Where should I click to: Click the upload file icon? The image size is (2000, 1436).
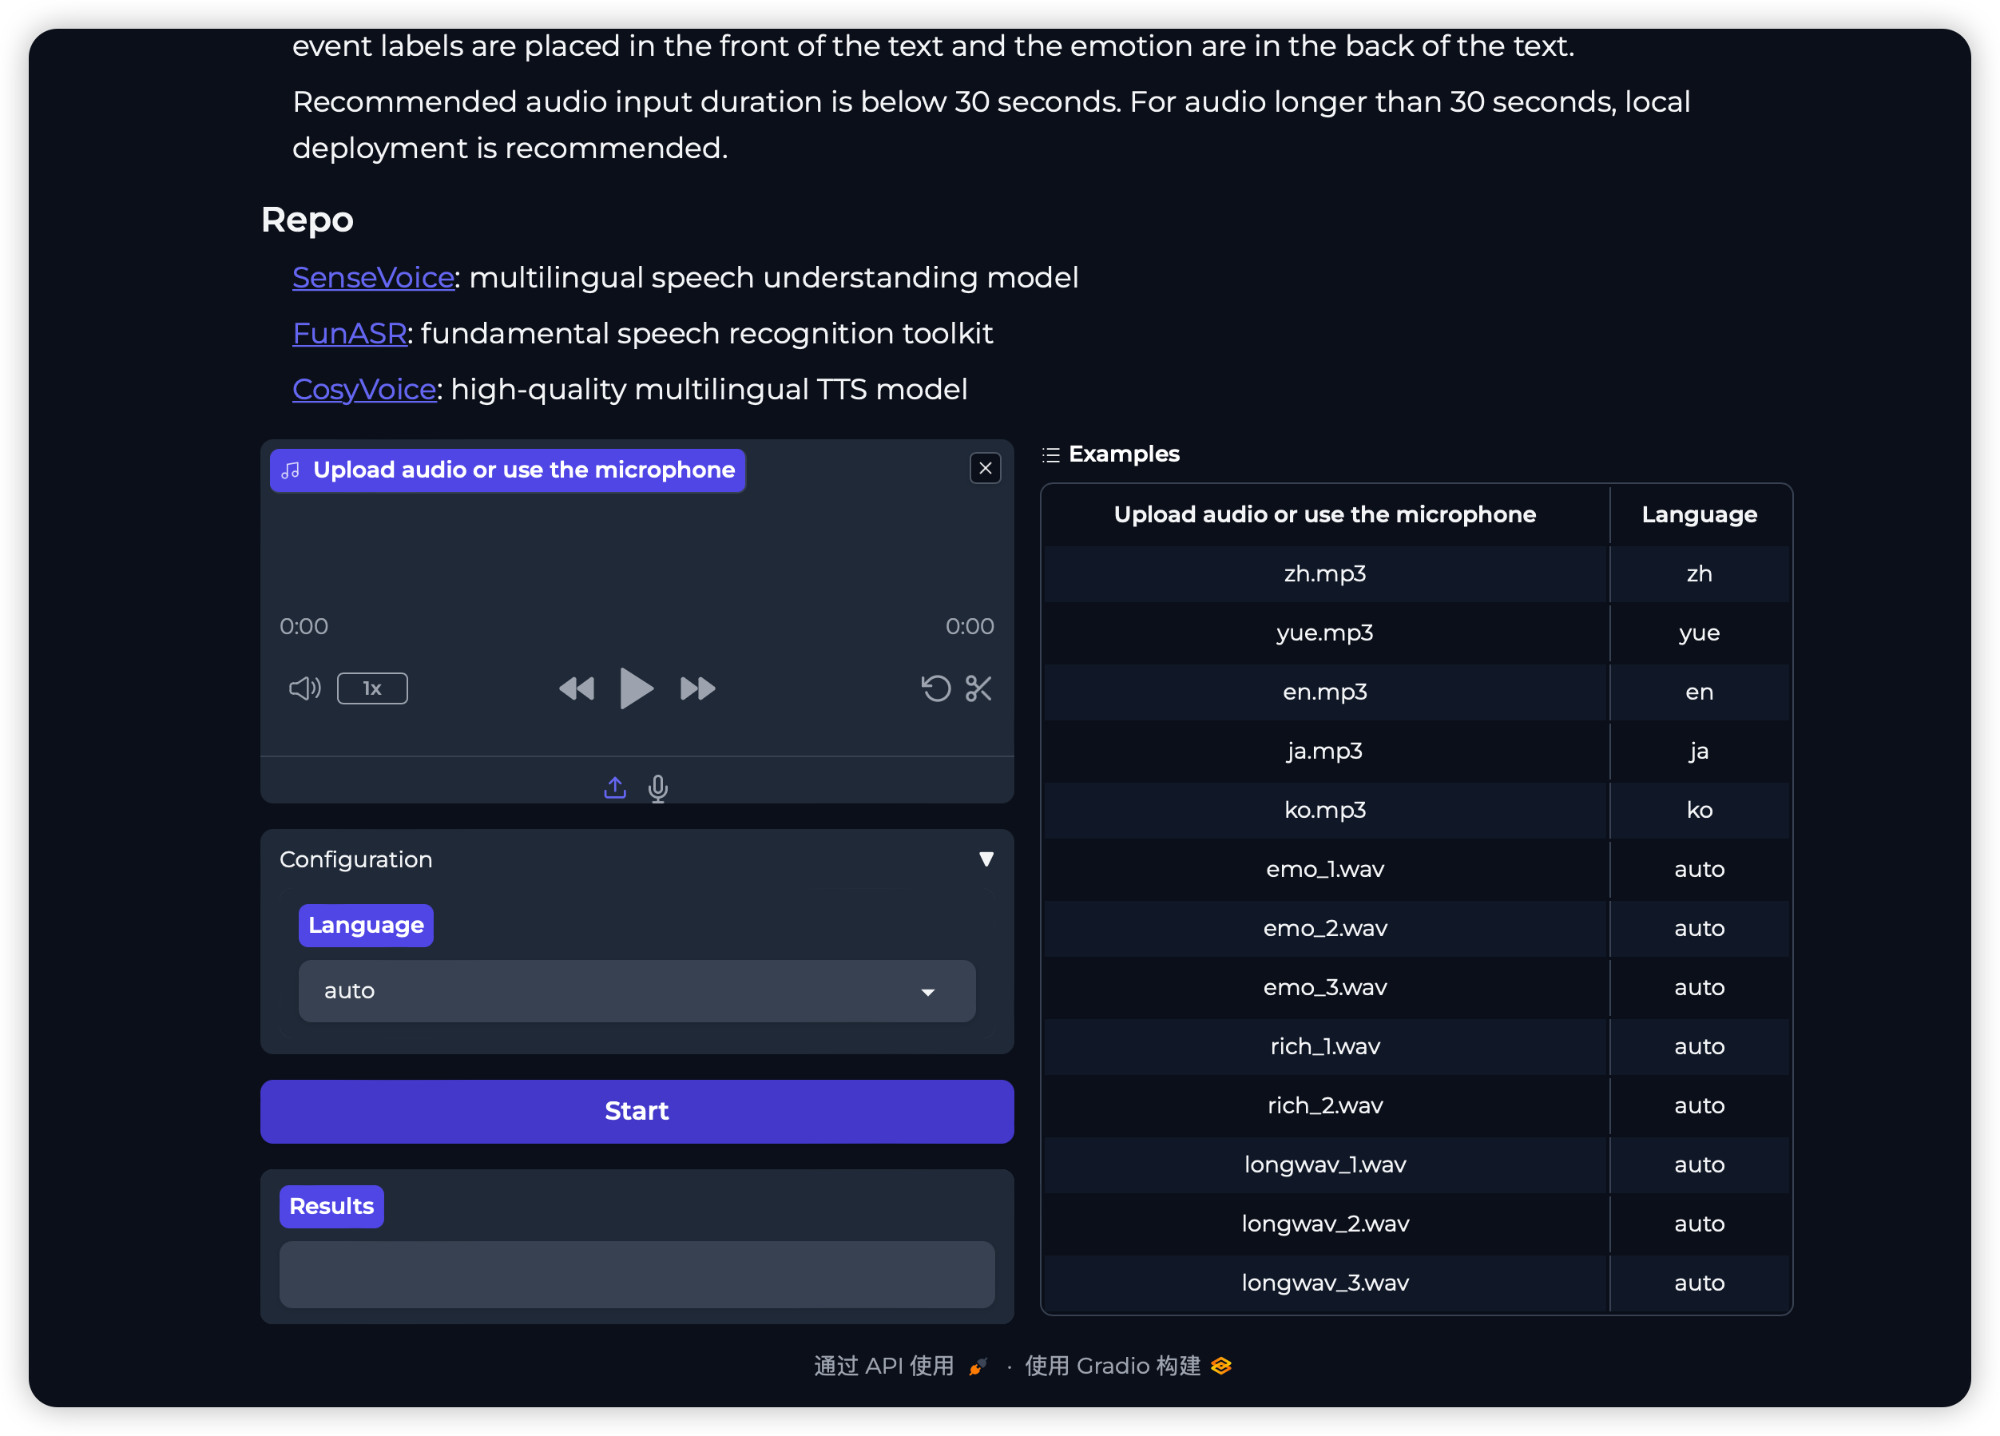(x=615, y=788)
